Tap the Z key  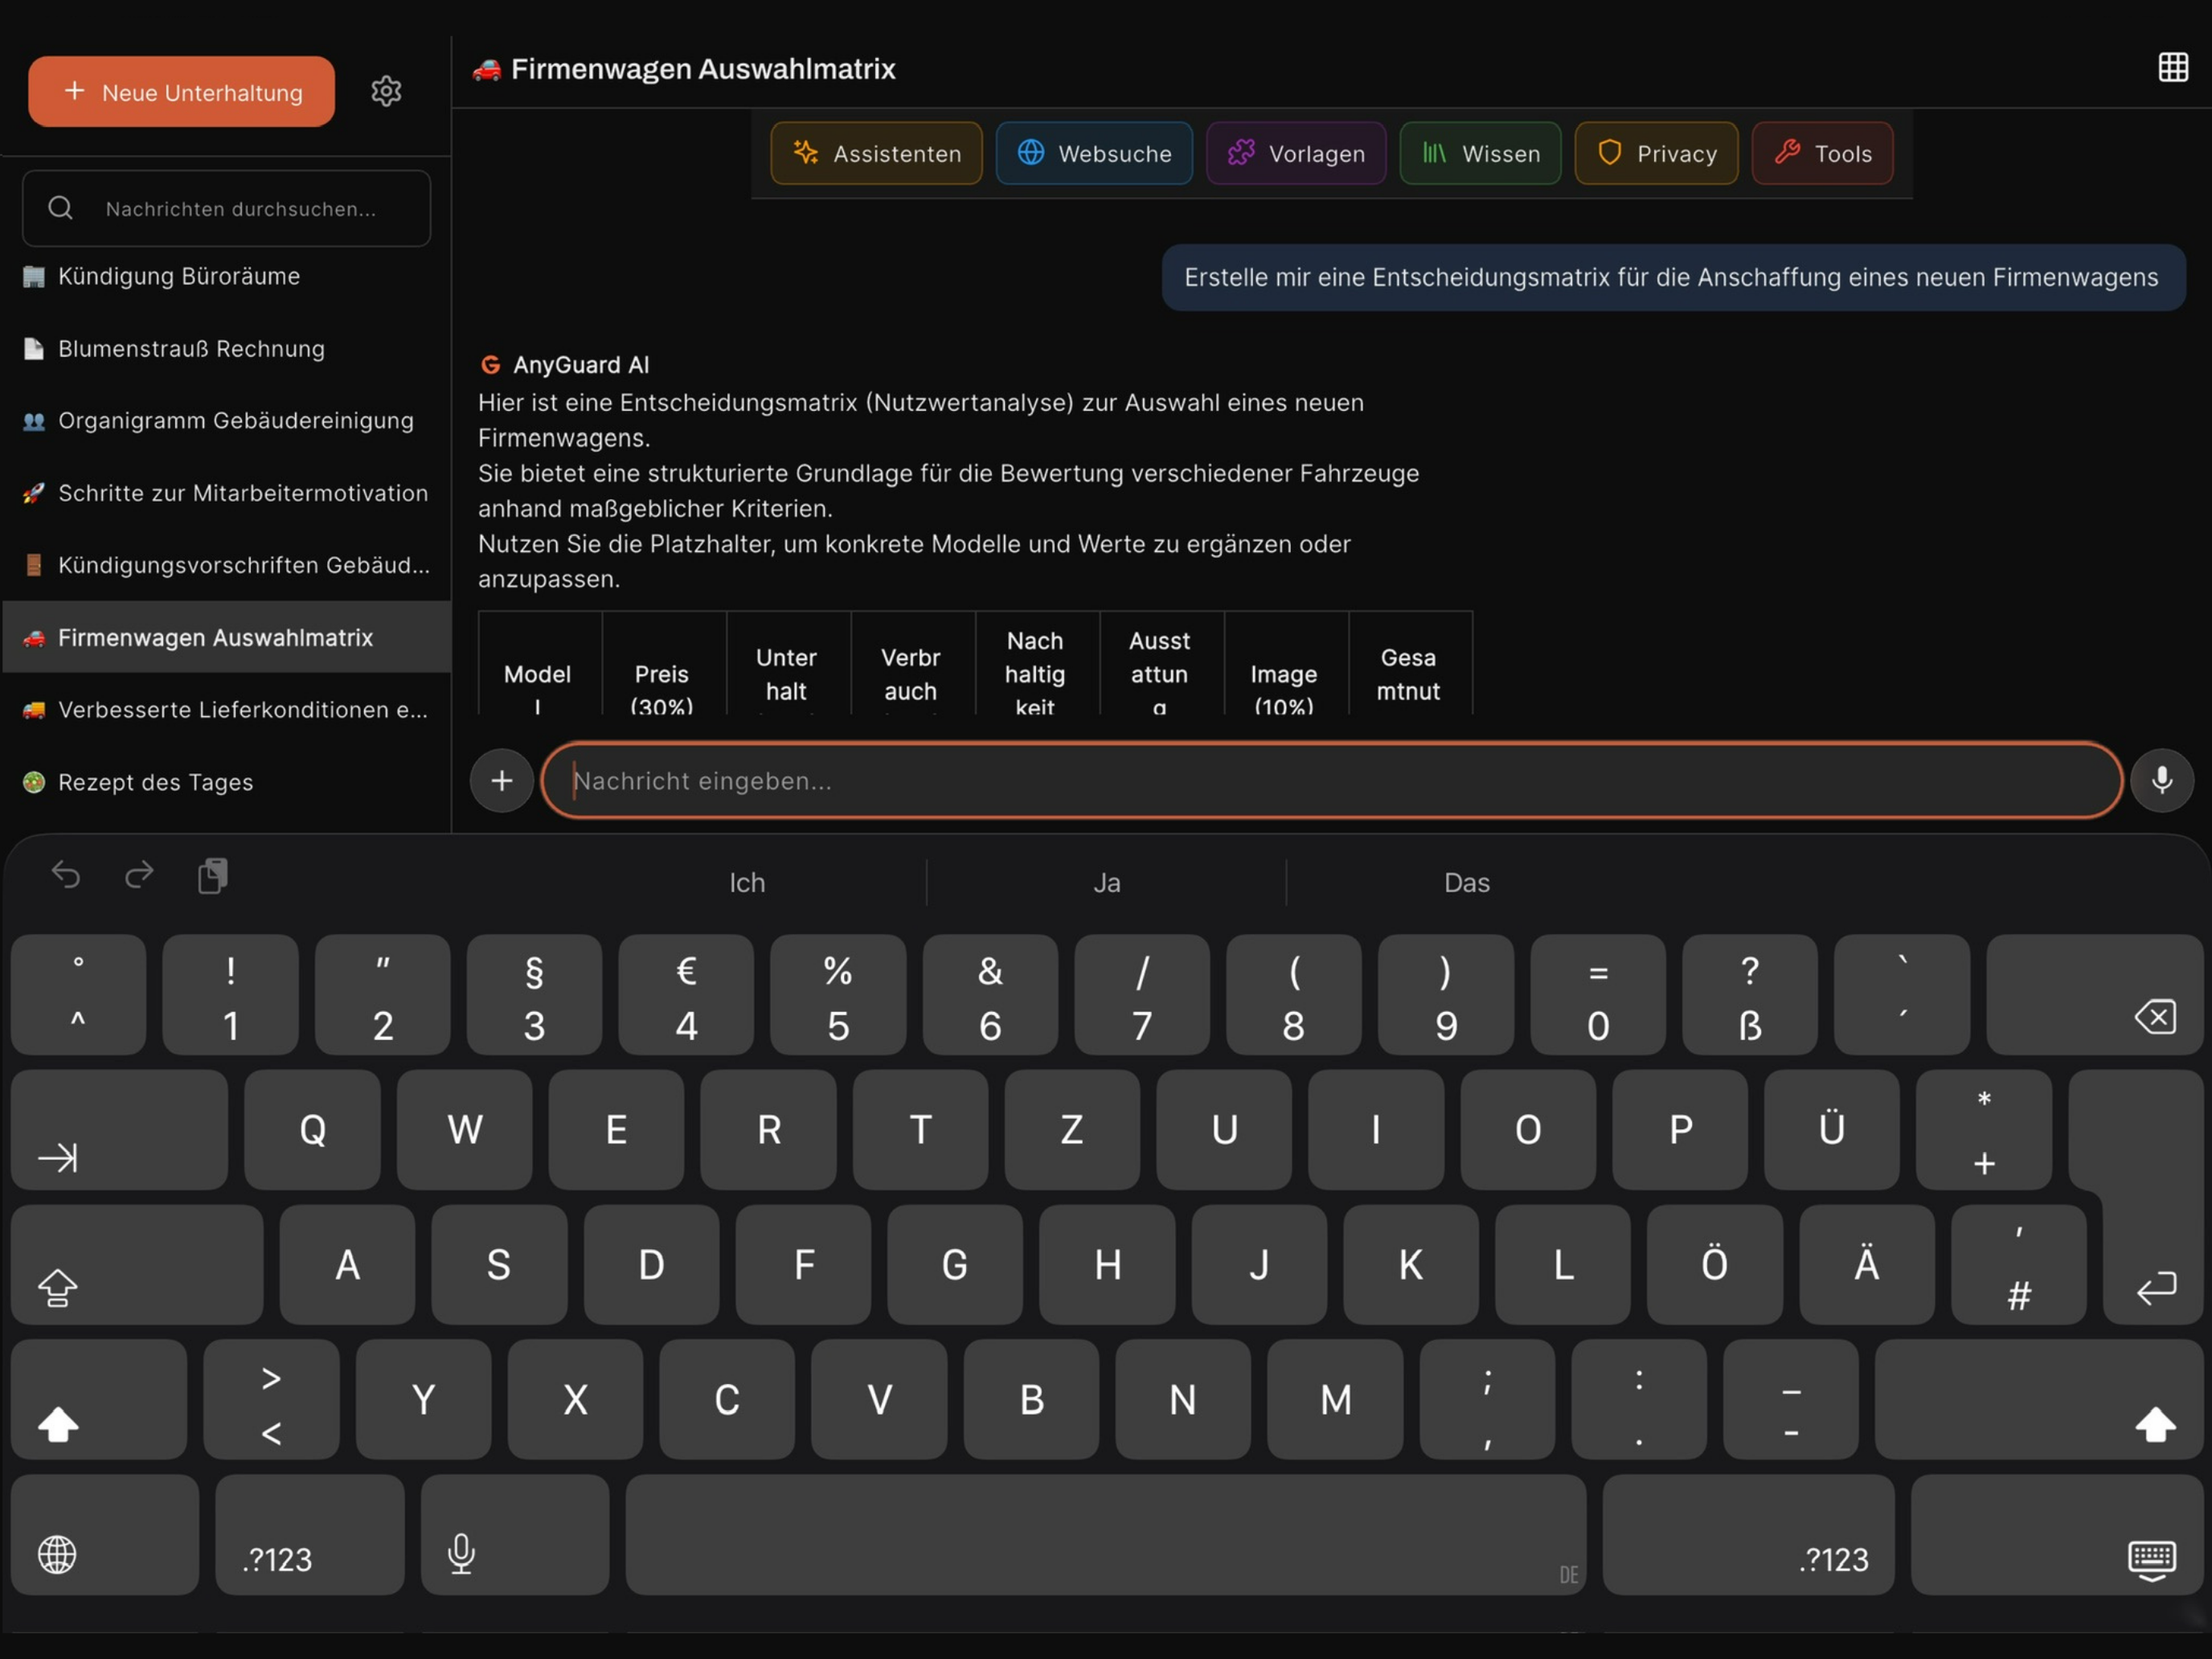tap(1072, 1130)
